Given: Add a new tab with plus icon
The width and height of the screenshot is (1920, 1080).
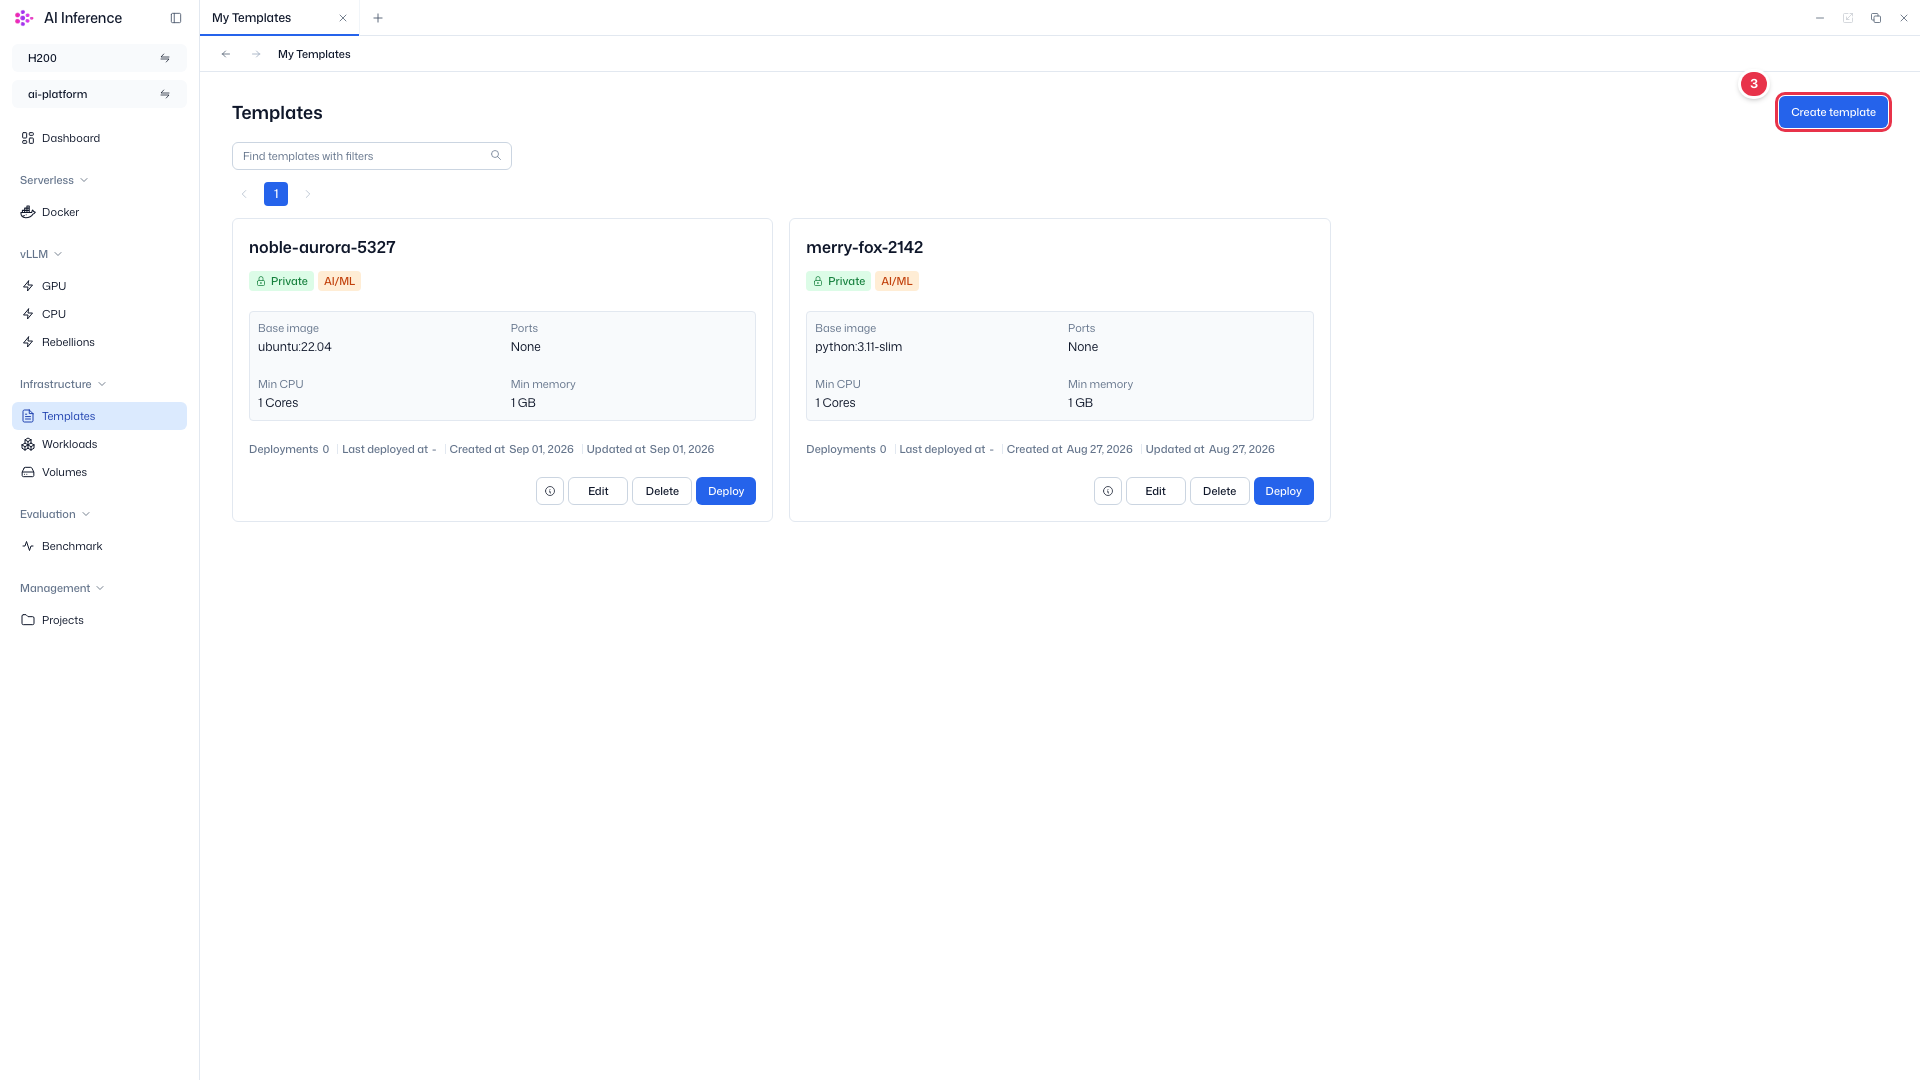Looking at the screenshot, I should 378,18.
